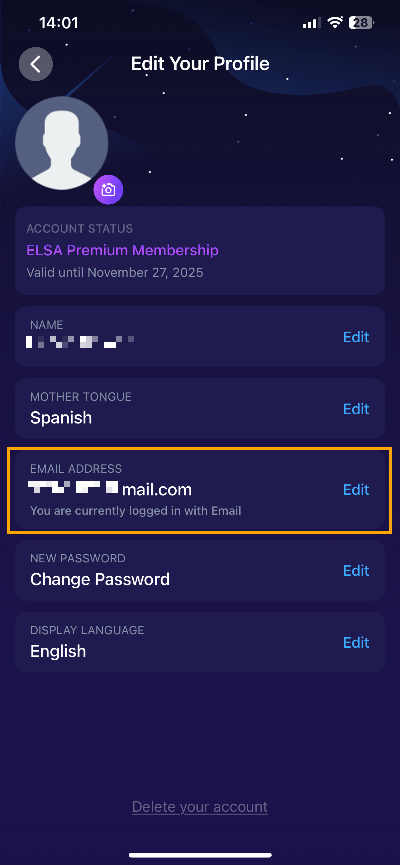Viewport: 400px width, 865px height.
Task: Select the English display language value
Action: tap(58, 652)
